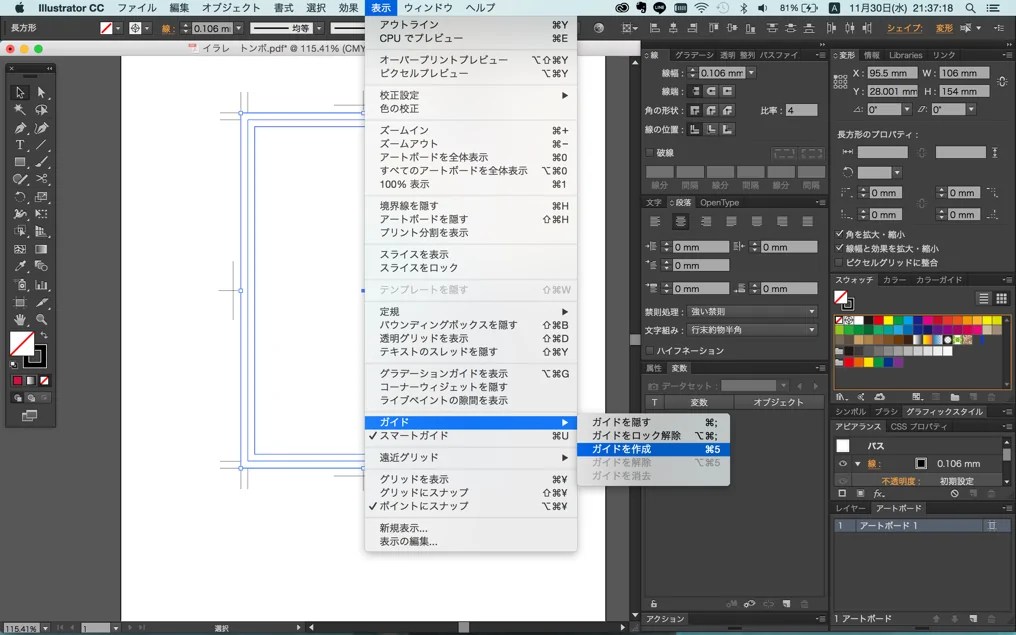Open the オブジェクト menu in menu bar

231,8
